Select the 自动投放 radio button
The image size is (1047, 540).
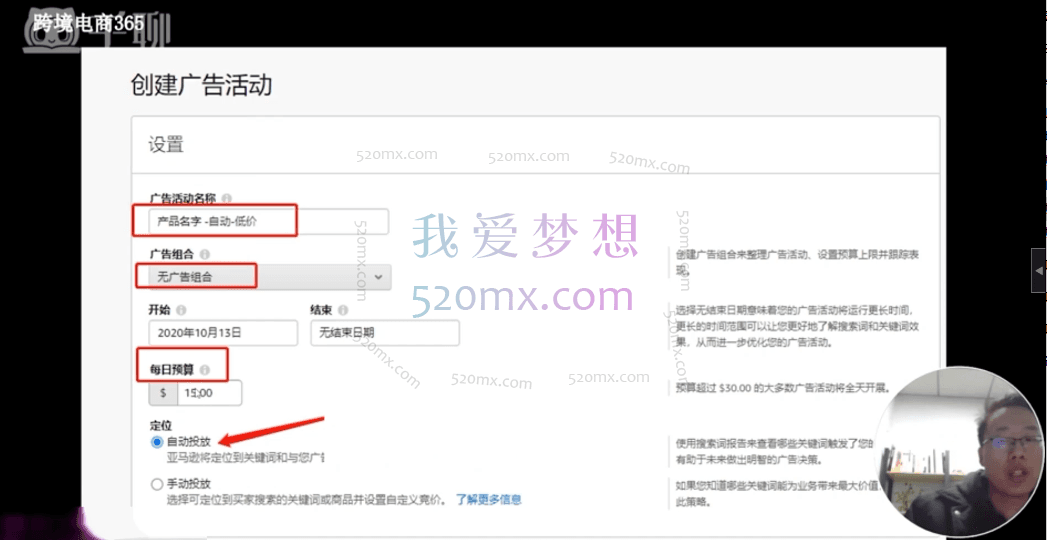pyautogui.click(x=157, y=442)
